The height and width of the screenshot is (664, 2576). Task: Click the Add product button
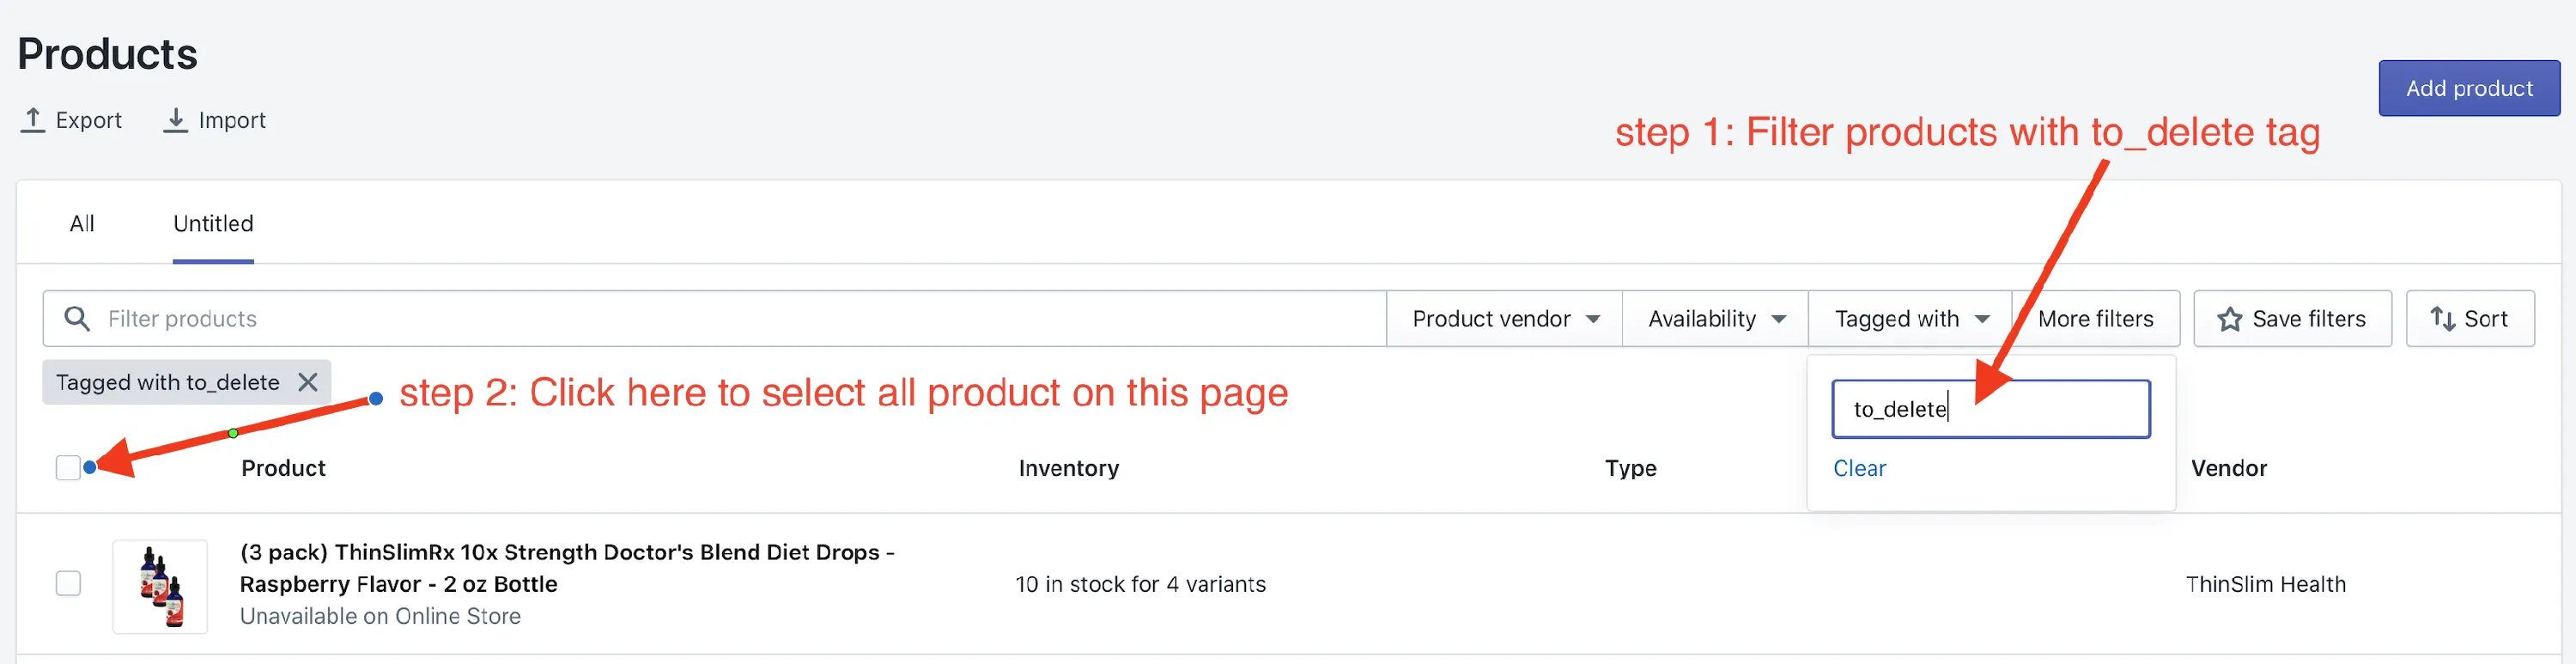pos(2468,88)
